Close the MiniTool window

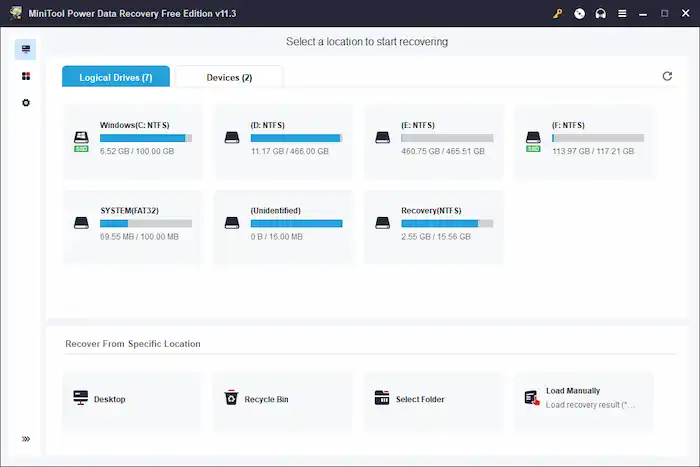pyautogui.click(x=685, y=13)
